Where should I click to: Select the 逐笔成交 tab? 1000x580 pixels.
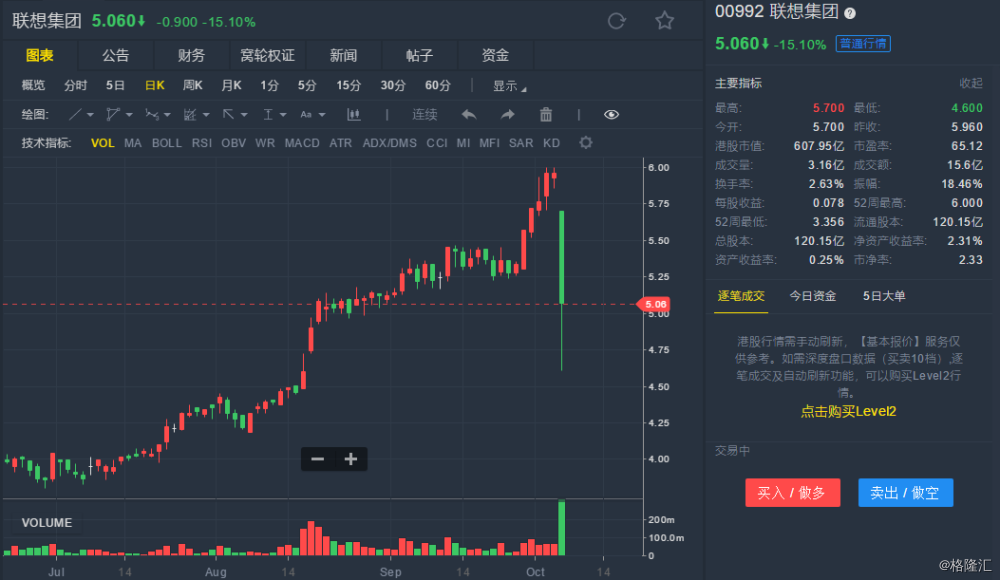coord(741,296)
